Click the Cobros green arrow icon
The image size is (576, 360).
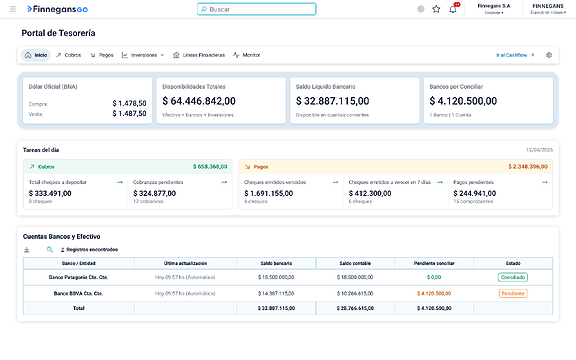click(32, 167)
